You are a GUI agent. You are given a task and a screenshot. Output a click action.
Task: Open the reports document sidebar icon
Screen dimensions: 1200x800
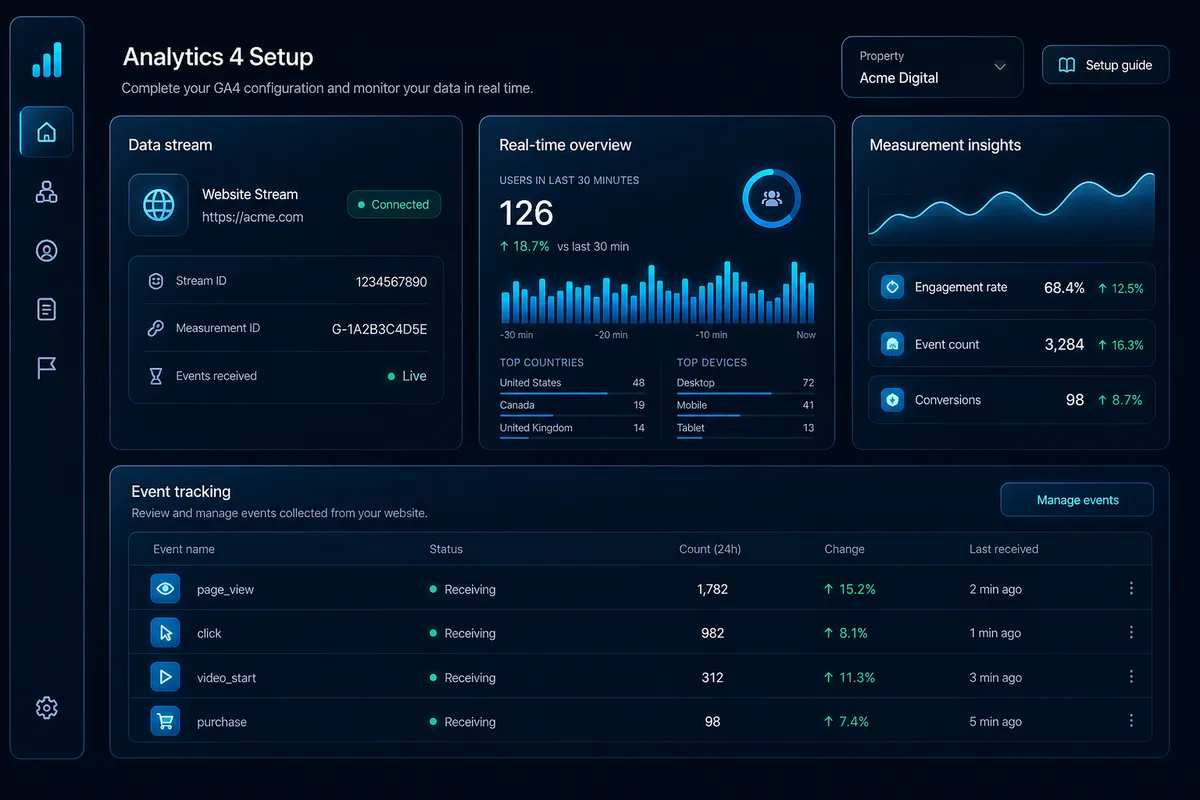tap(46, 309)
